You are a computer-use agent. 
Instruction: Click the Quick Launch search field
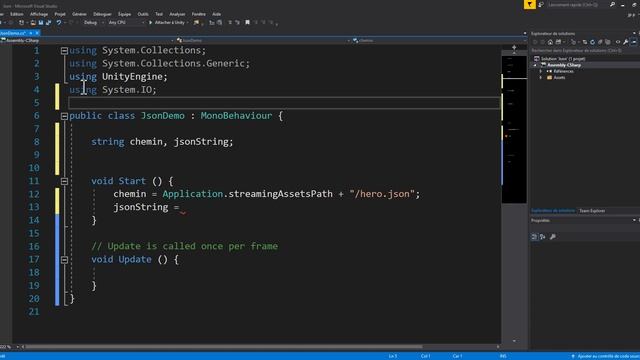point(578,4)
